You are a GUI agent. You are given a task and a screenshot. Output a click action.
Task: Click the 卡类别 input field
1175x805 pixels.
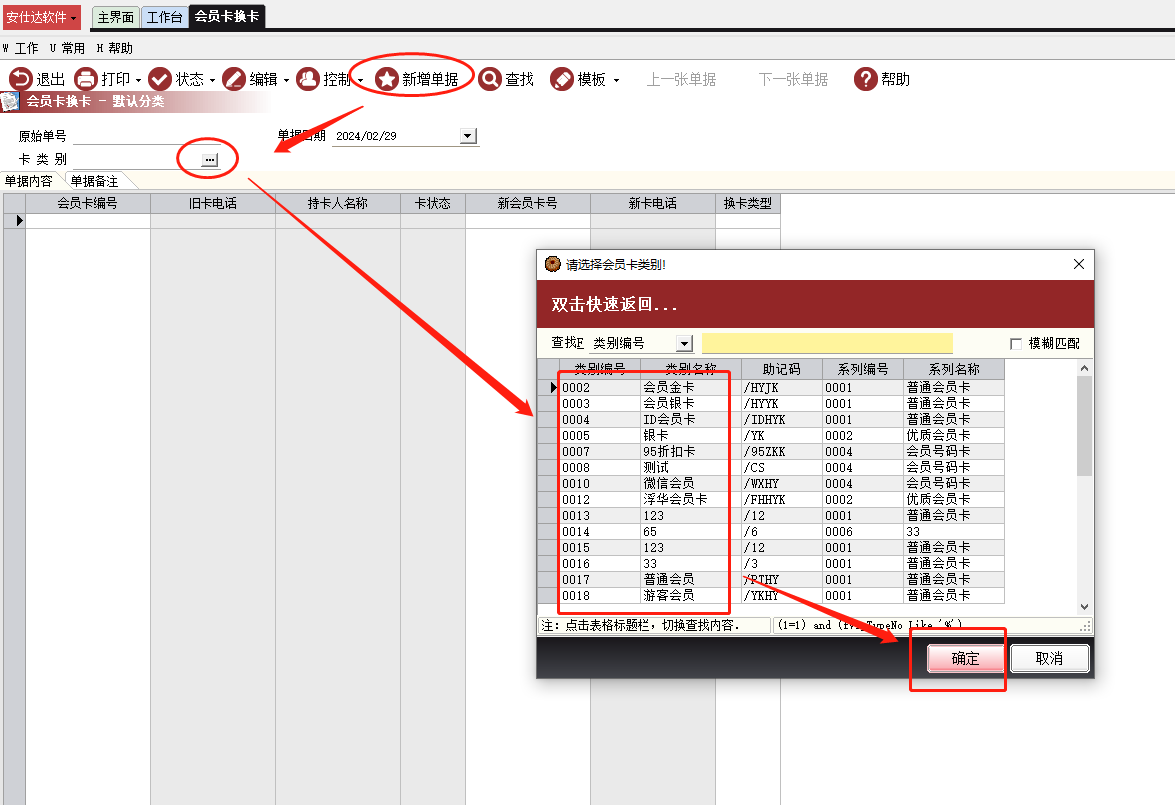pyautogui.click(x=136, y=159)
